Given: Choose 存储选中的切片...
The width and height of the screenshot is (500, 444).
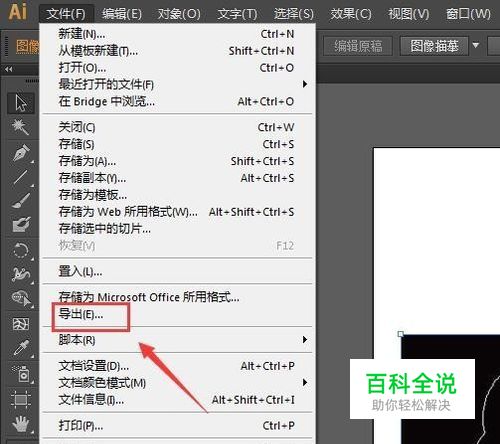Looking at the screenshot, I should 177,229.
